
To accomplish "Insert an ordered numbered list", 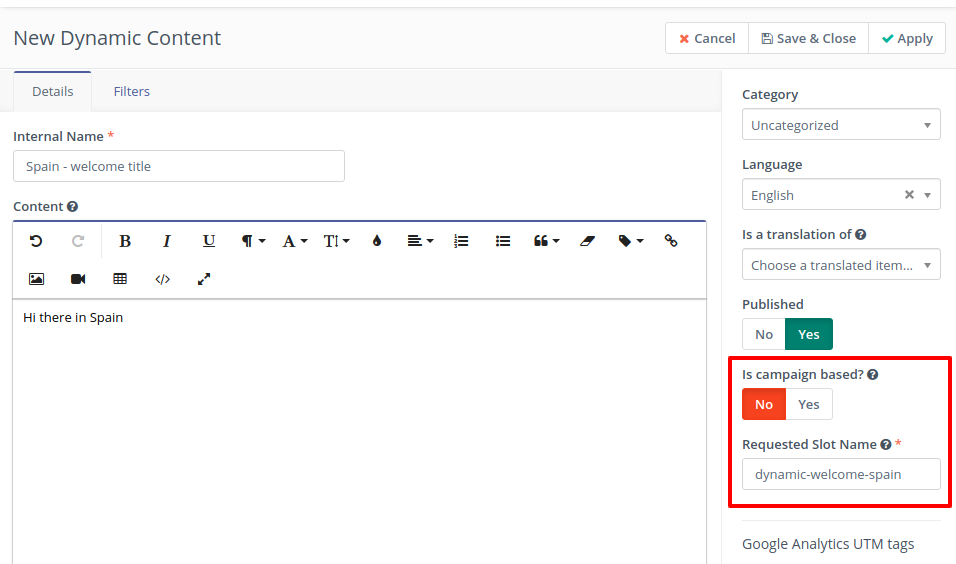I will (461, 241).
